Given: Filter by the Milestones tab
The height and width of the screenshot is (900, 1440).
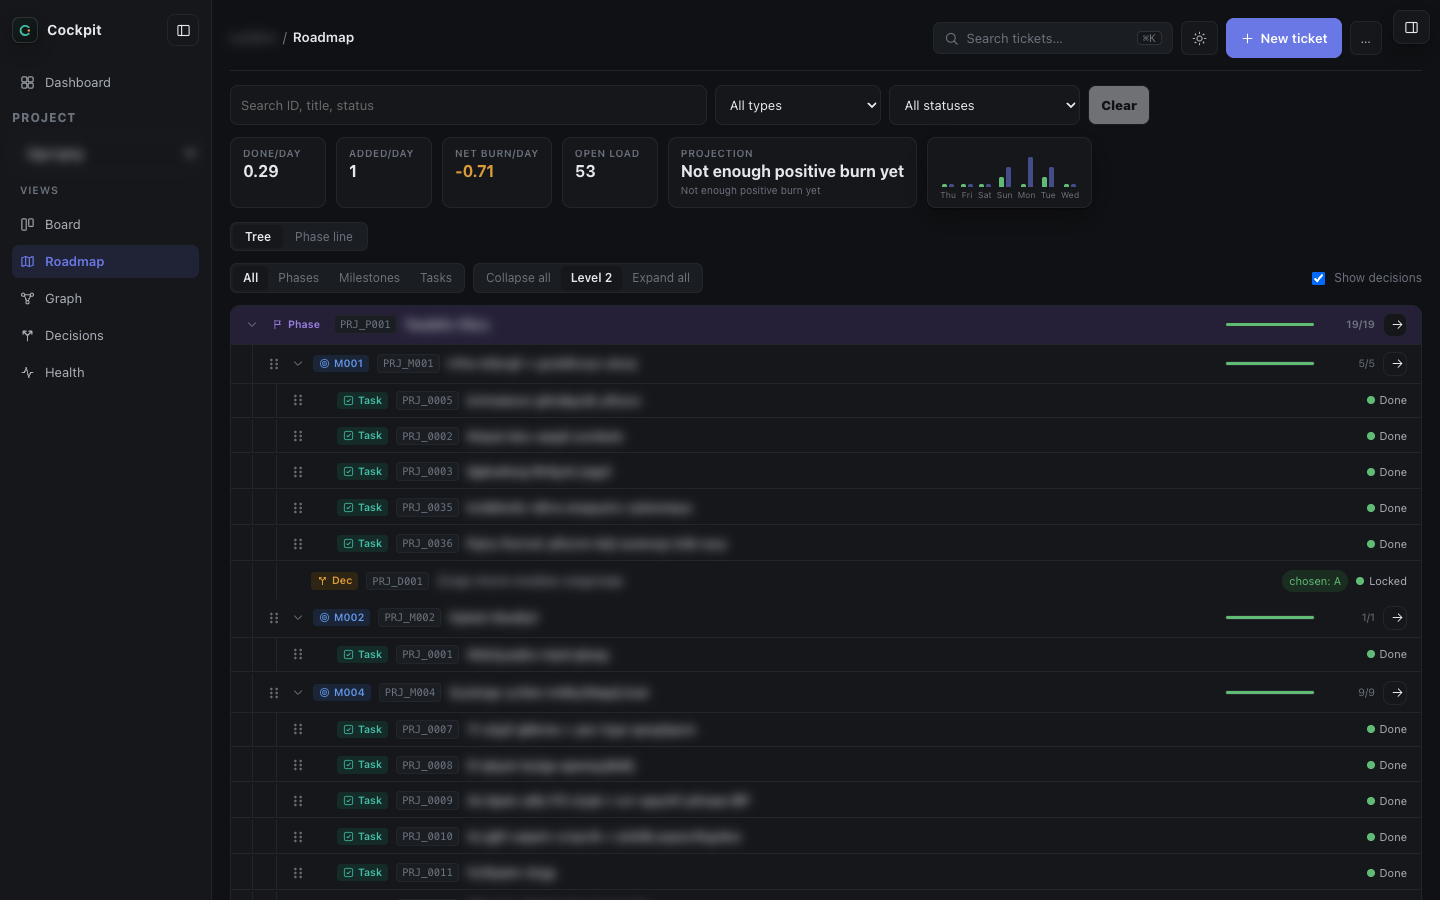Looking at the screenshot, I should [x=369, y=278].
